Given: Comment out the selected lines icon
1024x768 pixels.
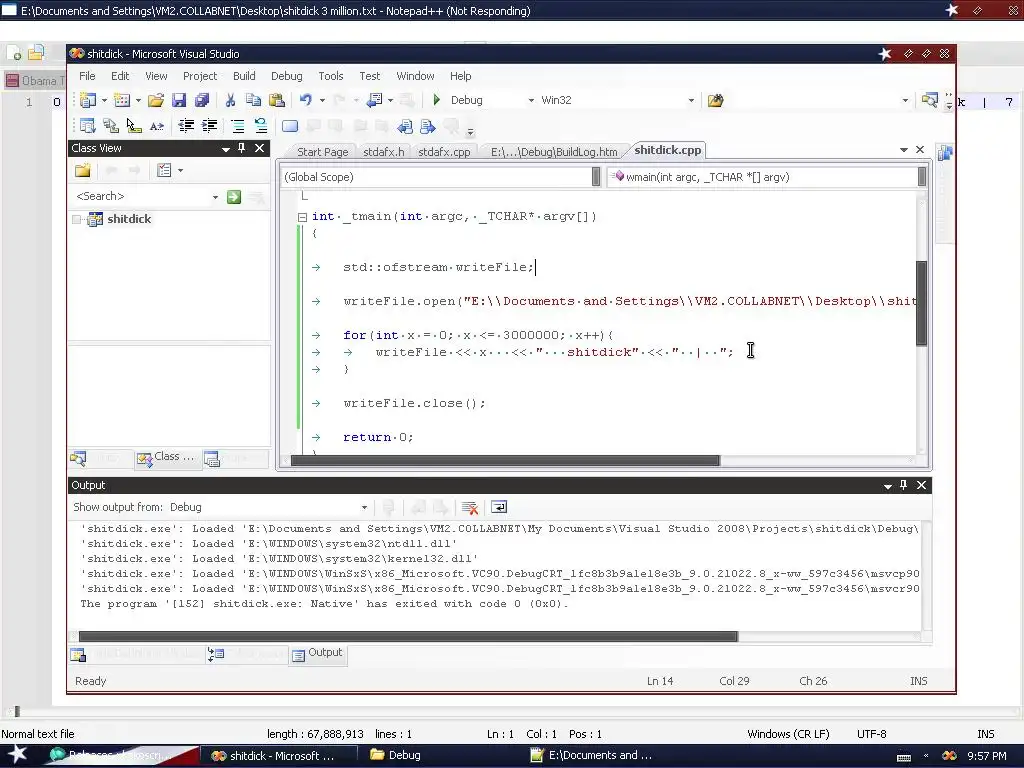Looking at the screenshot, I should [x=238, y=126].
